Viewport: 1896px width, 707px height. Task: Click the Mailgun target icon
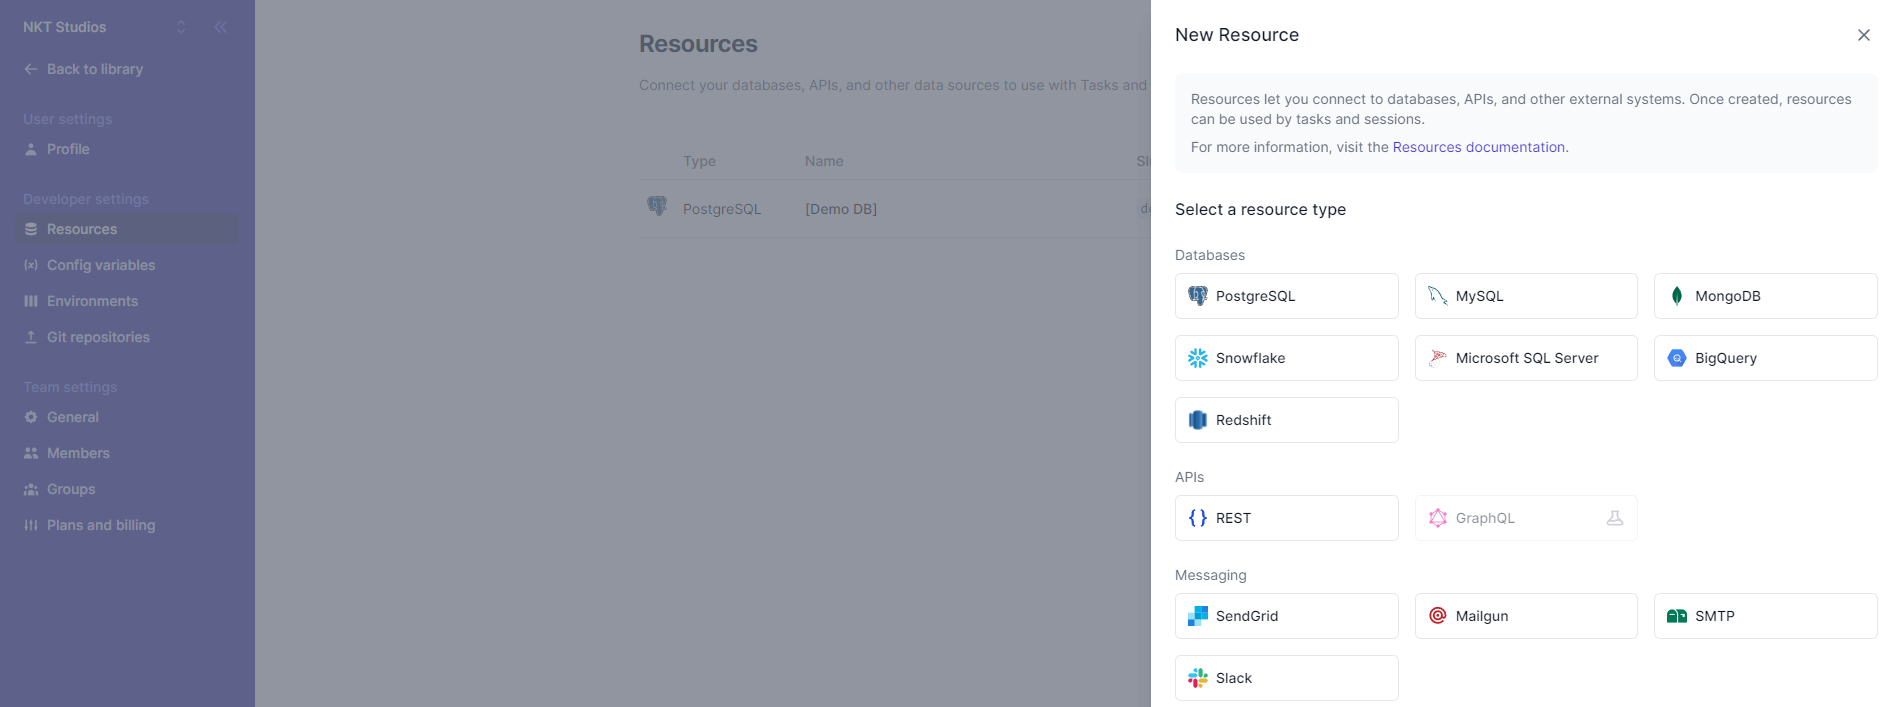click(1437, 616)
